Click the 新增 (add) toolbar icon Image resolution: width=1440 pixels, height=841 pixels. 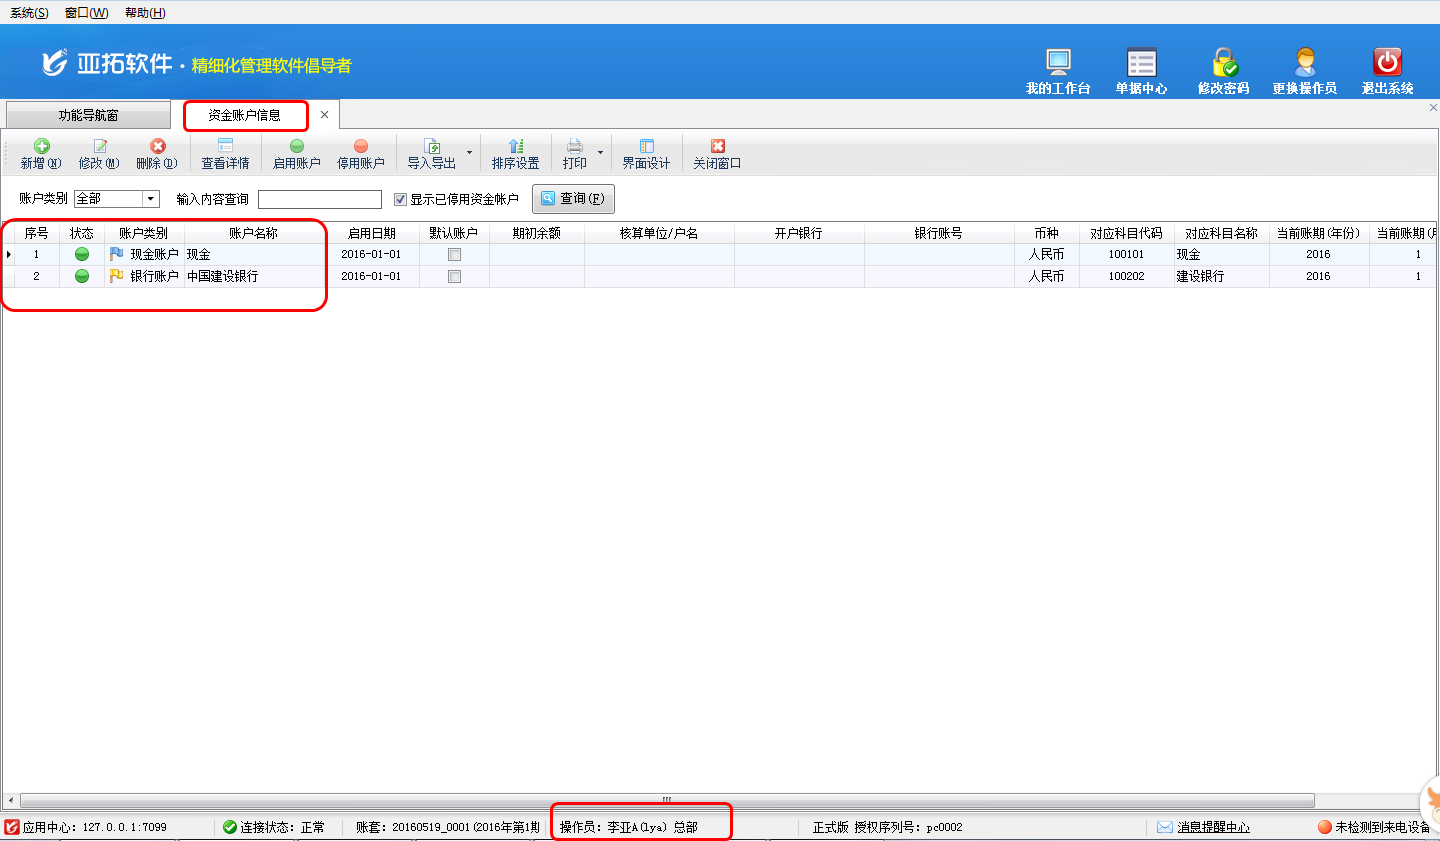tap(41, 147)
